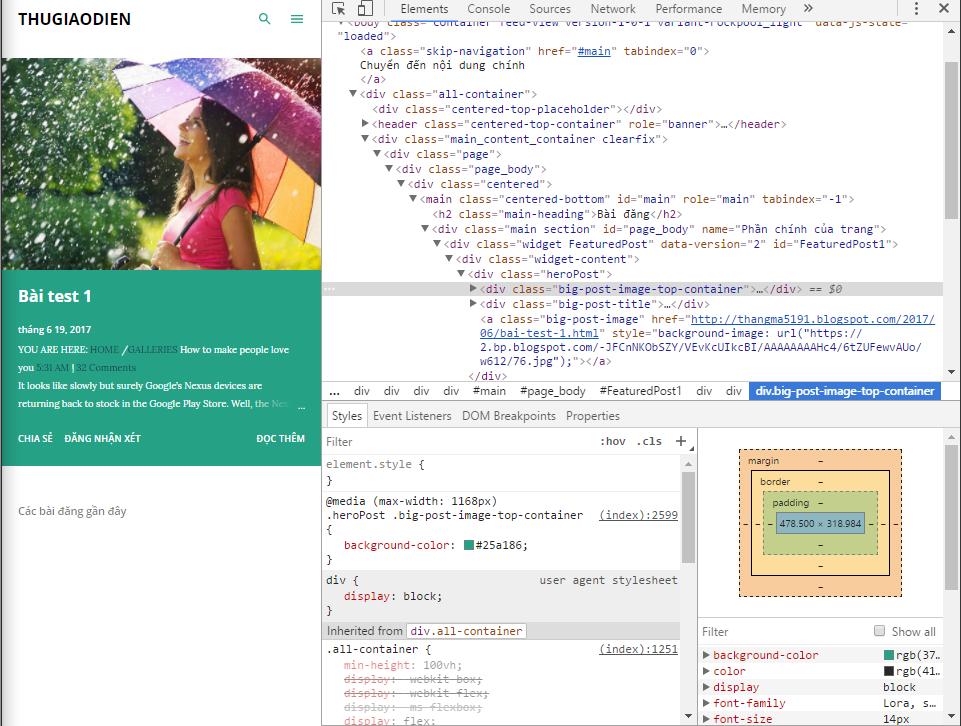
Task: Click the element.style rule block
Action: (x=501, y=472)
